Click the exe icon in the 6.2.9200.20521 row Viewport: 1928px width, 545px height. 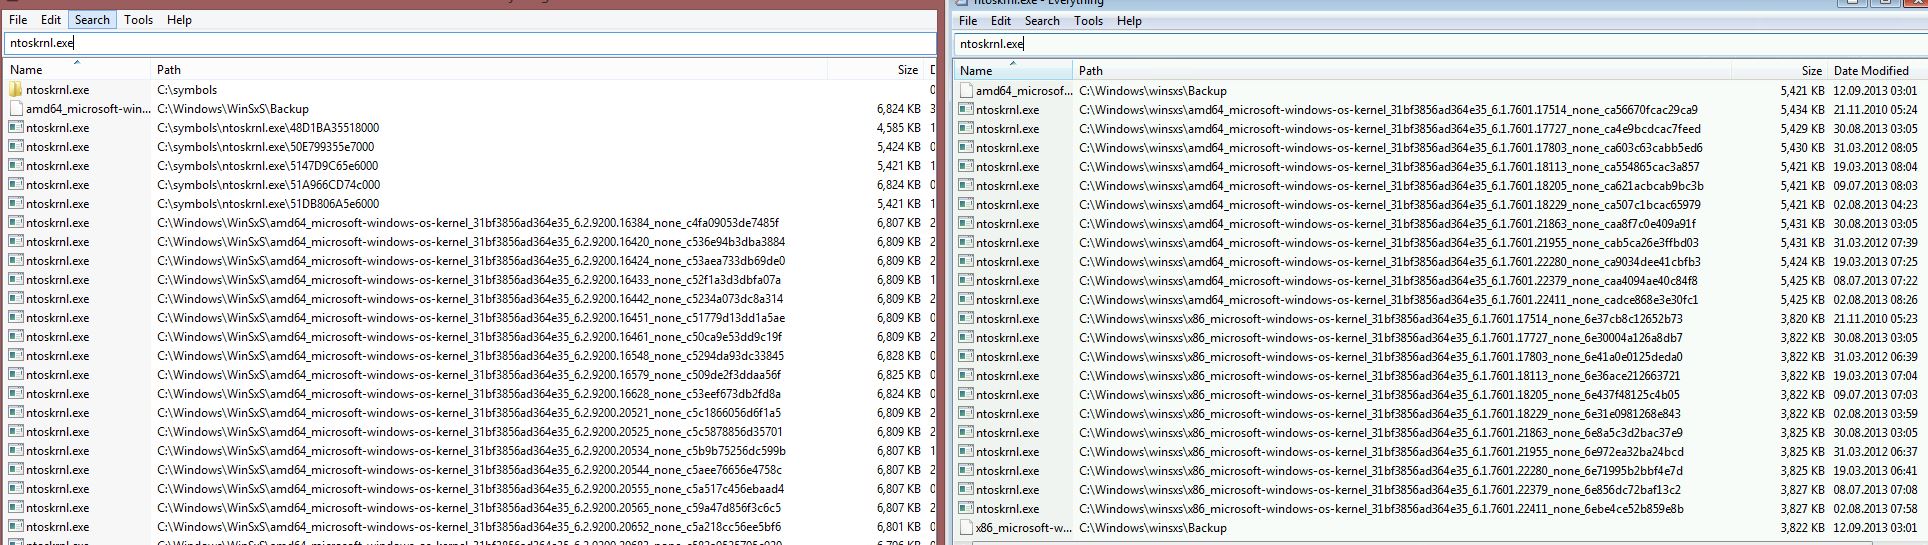(16, 413)
